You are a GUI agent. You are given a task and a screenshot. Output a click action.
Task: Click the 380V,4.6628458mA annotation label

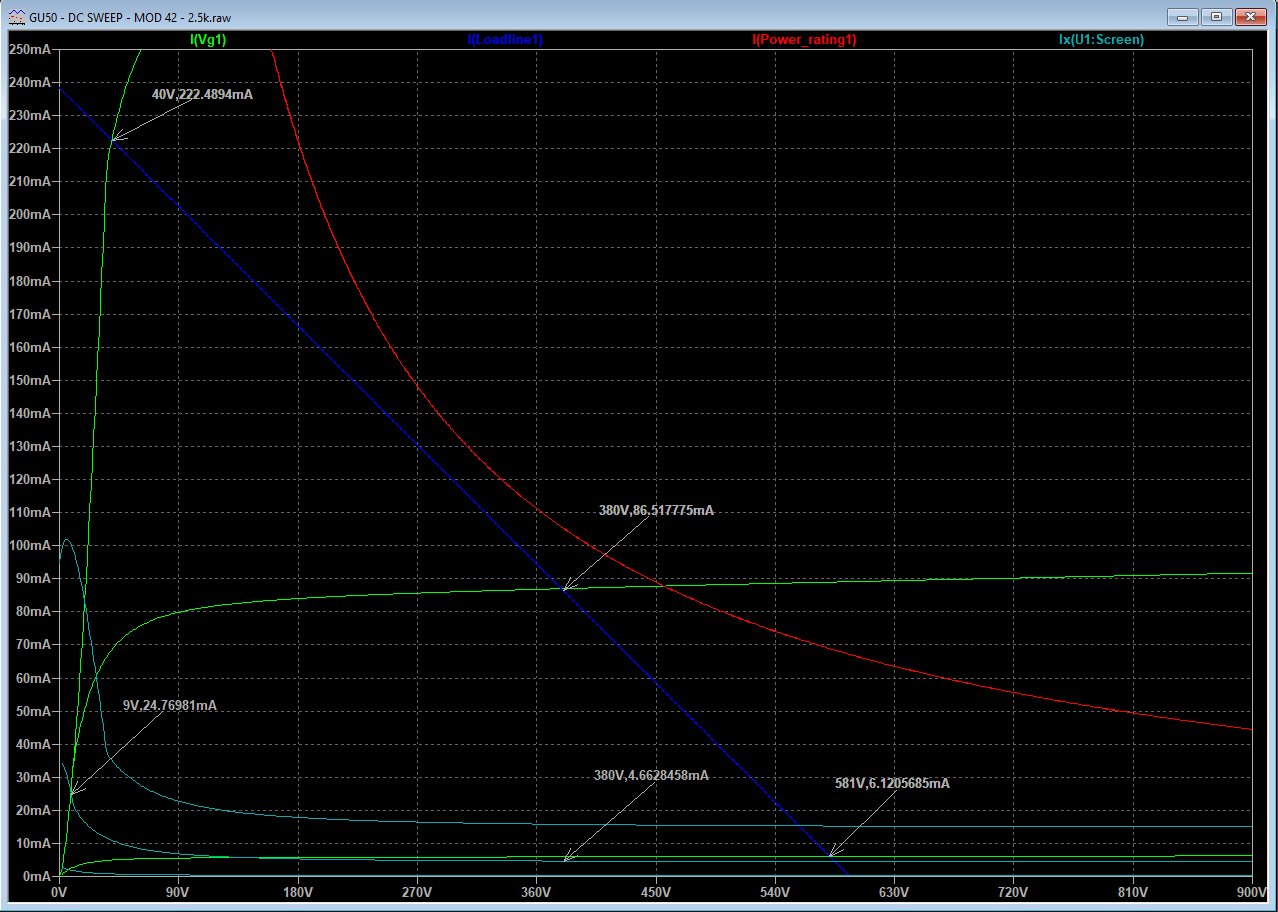click(x=651, y=775)
